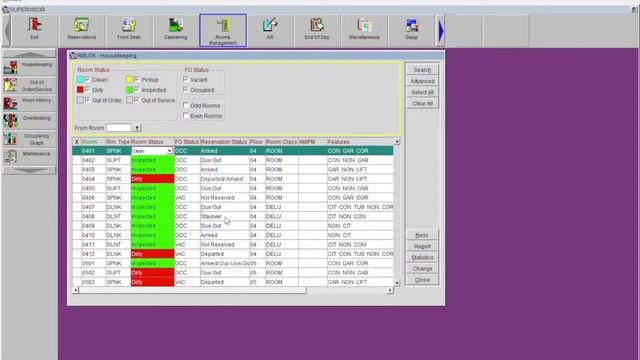The width and height of the screenshot is (640, 360).
Task: Click the Close button in Housekeeping
Action: 422,280
